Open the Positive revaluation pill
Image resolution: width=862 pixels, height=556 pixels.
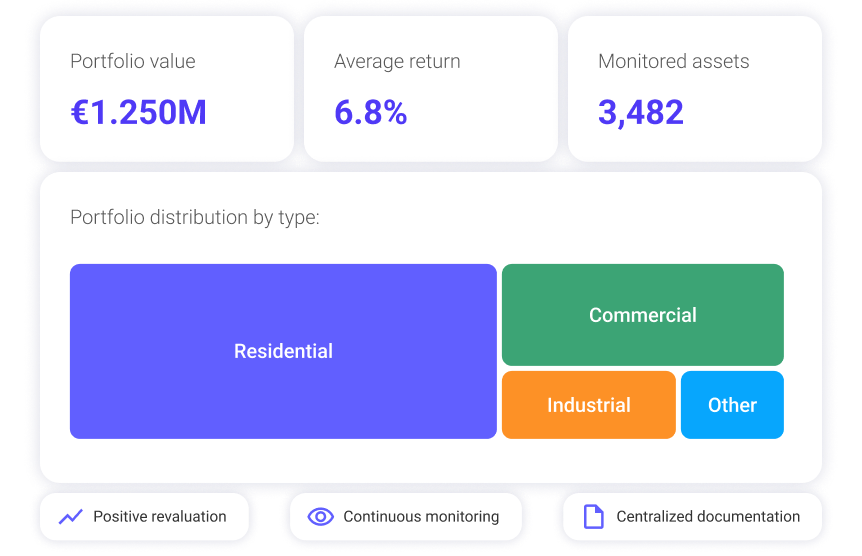[x=145, y=516]
